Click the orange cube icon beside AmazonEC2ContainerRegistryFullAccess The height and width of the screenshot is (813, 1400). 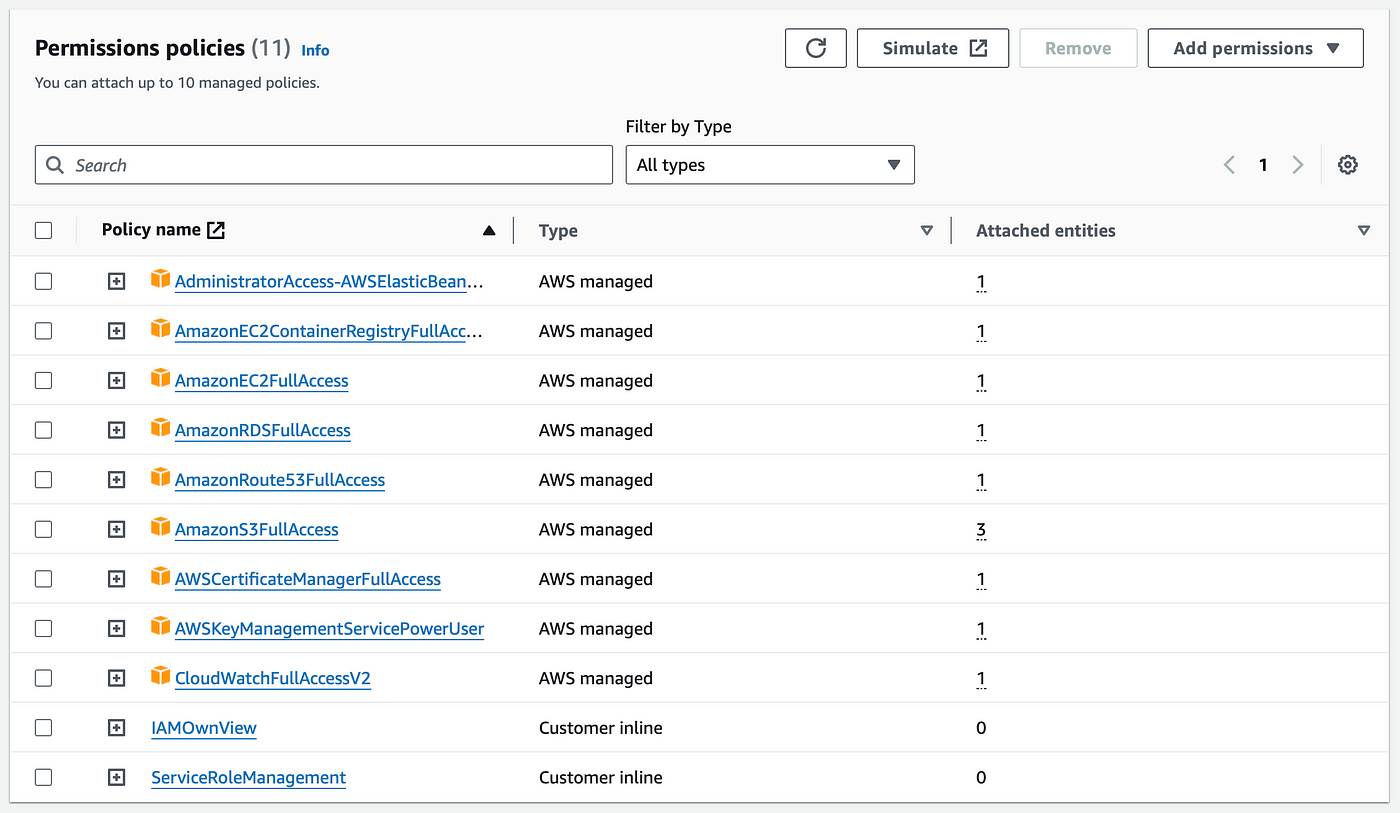click(x=160, y=328)
